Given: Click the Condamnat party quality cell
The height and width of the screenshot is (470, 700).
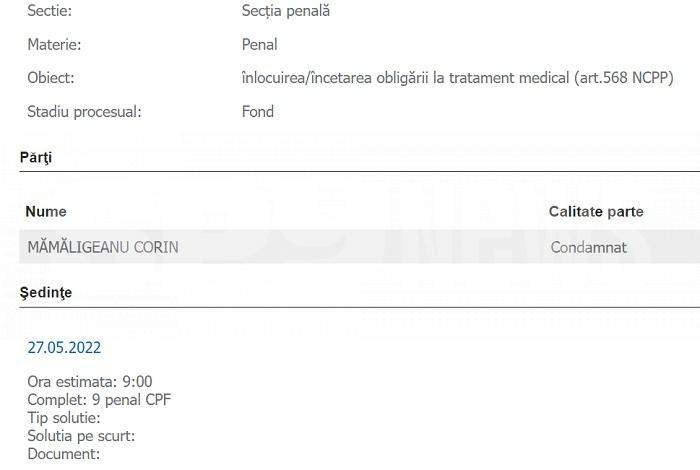Looking at the screenshot, I should tap(588, 247).
